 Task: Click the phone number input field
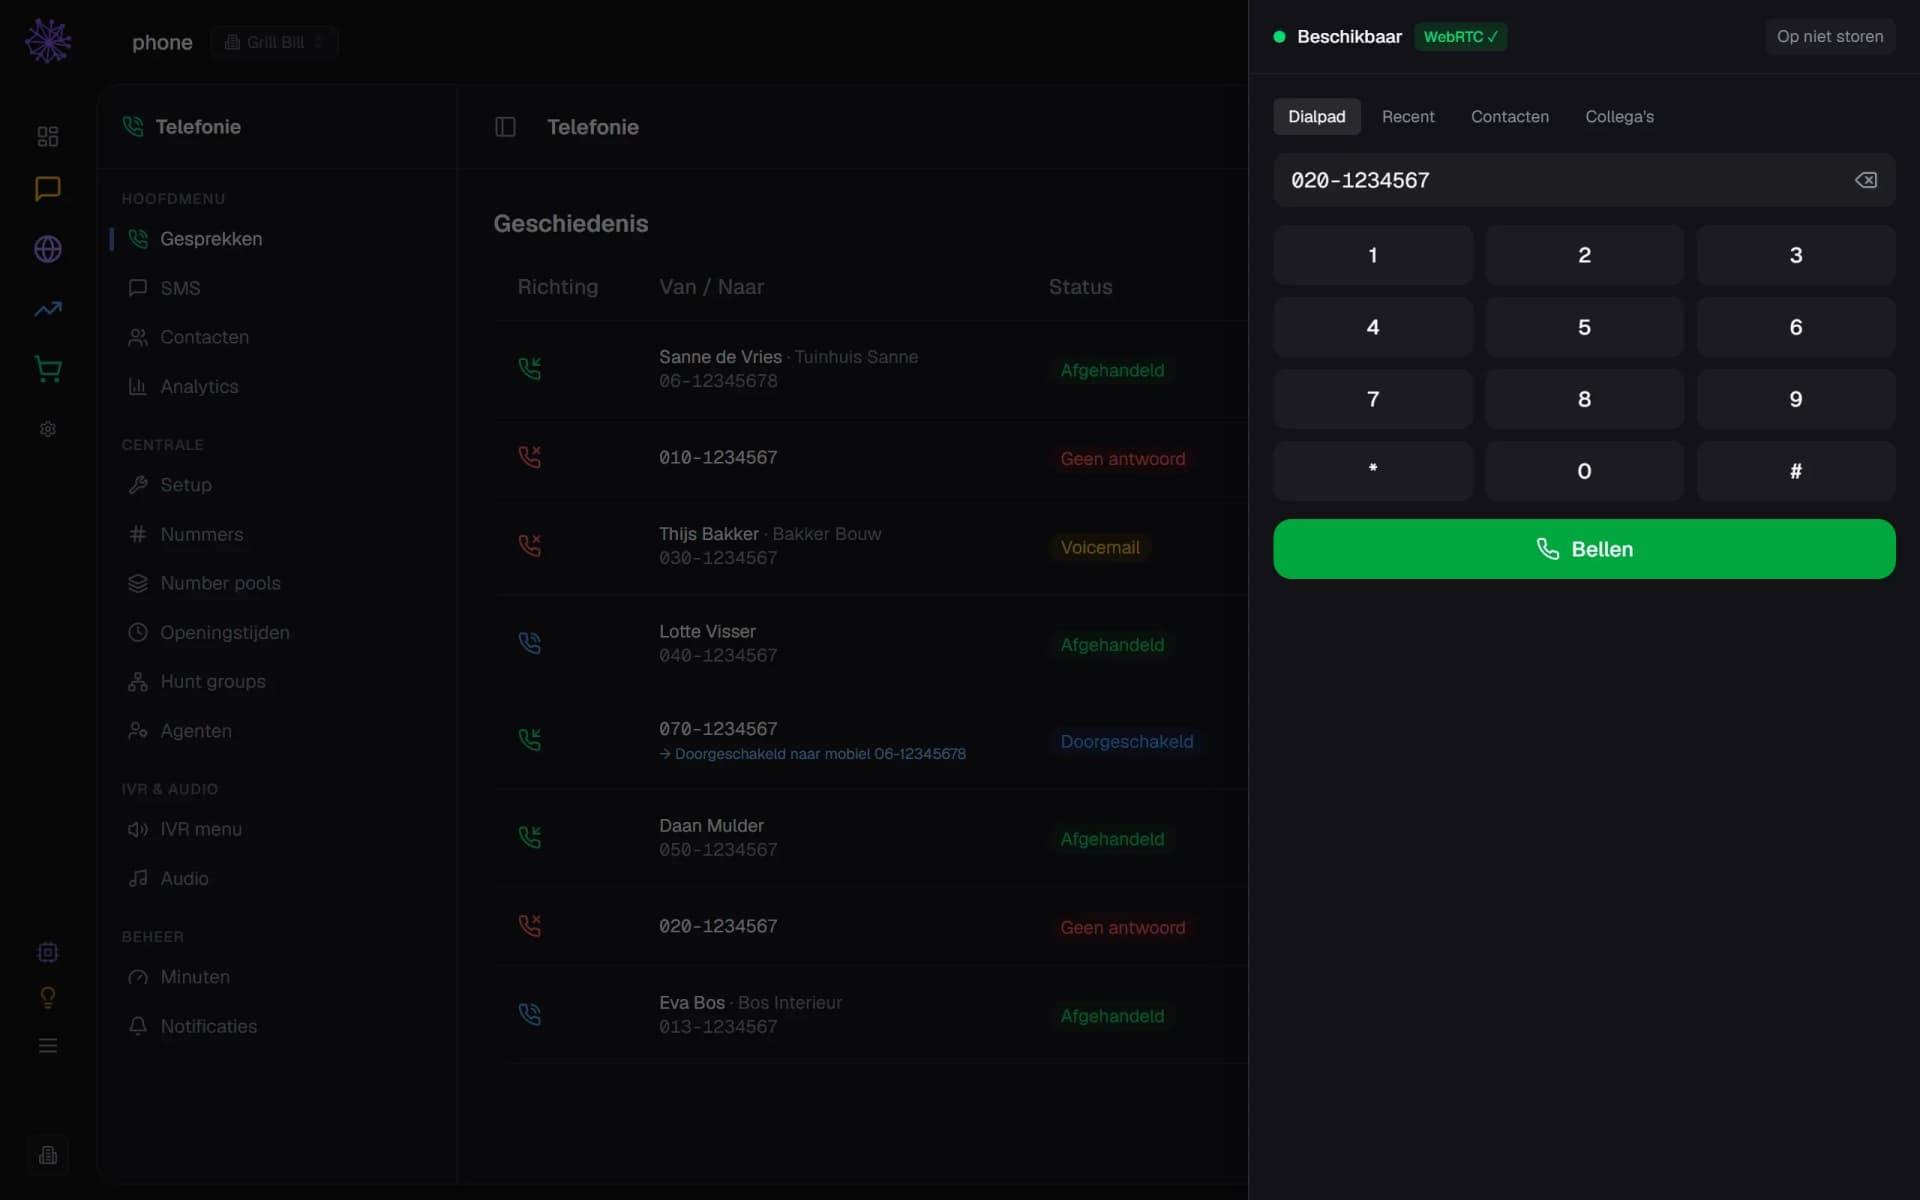(x=1584, y=180)
